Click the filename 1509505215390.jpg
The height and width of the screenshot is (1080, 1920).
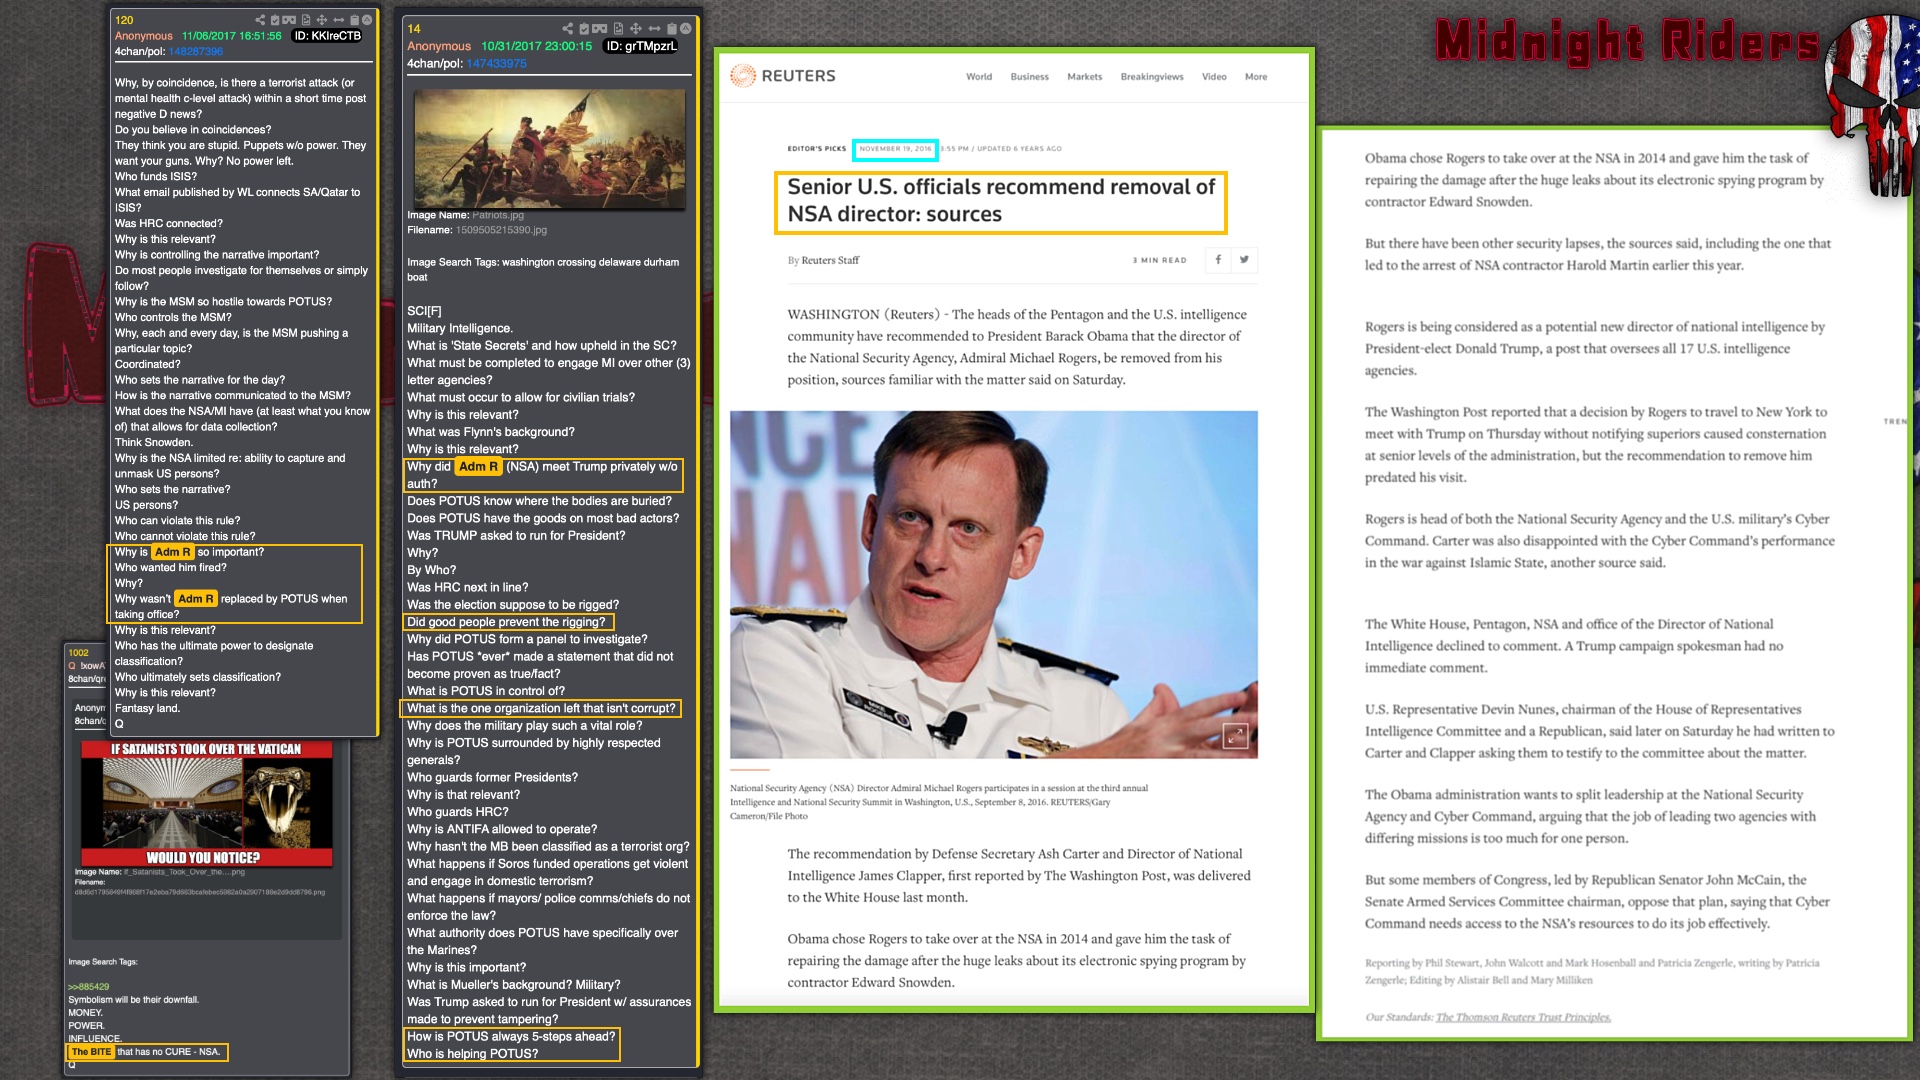pyautogui.click(x=501, y=230)
